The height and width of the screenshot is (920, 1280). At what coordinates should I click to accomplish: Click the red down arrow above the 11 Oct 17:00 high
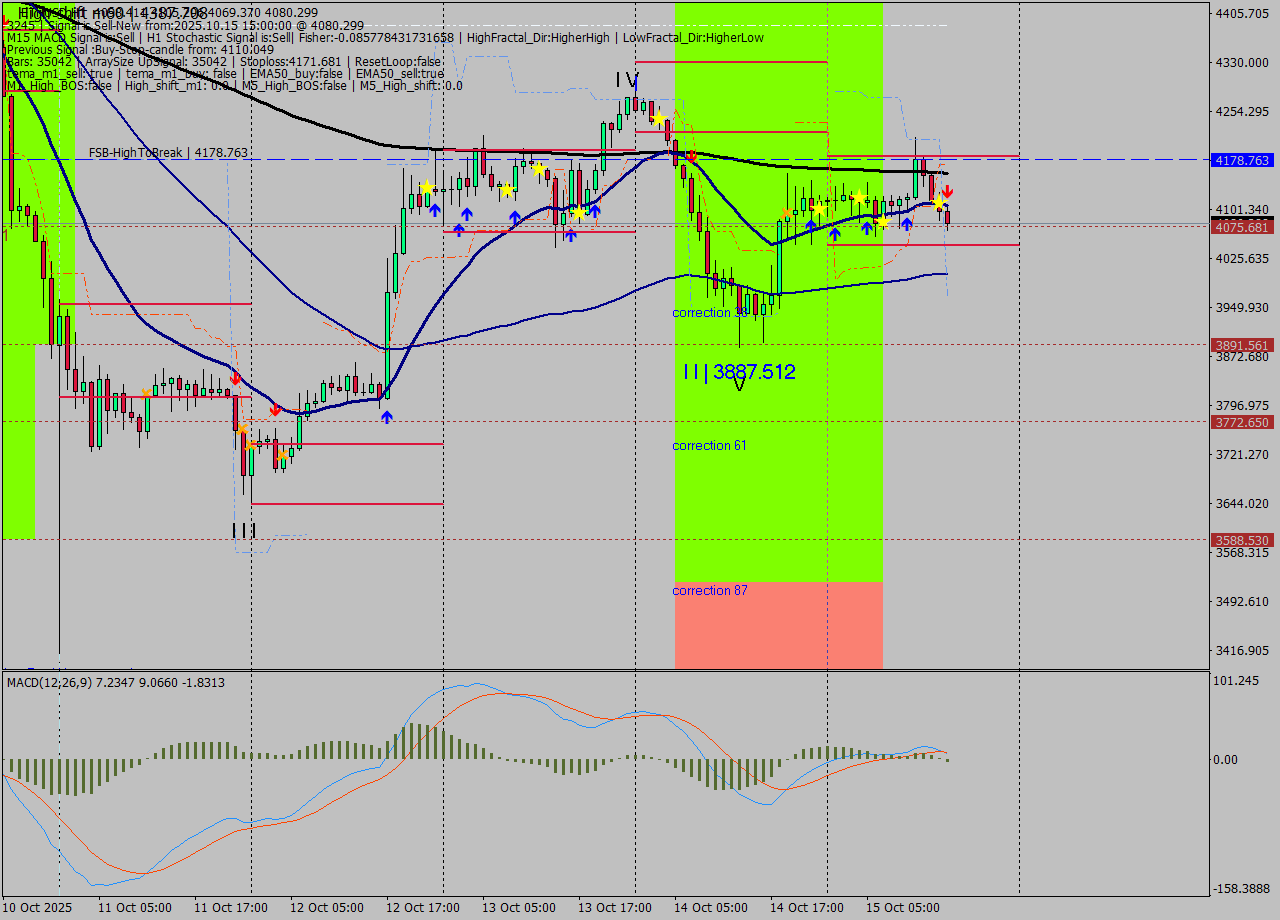(235, 379)
